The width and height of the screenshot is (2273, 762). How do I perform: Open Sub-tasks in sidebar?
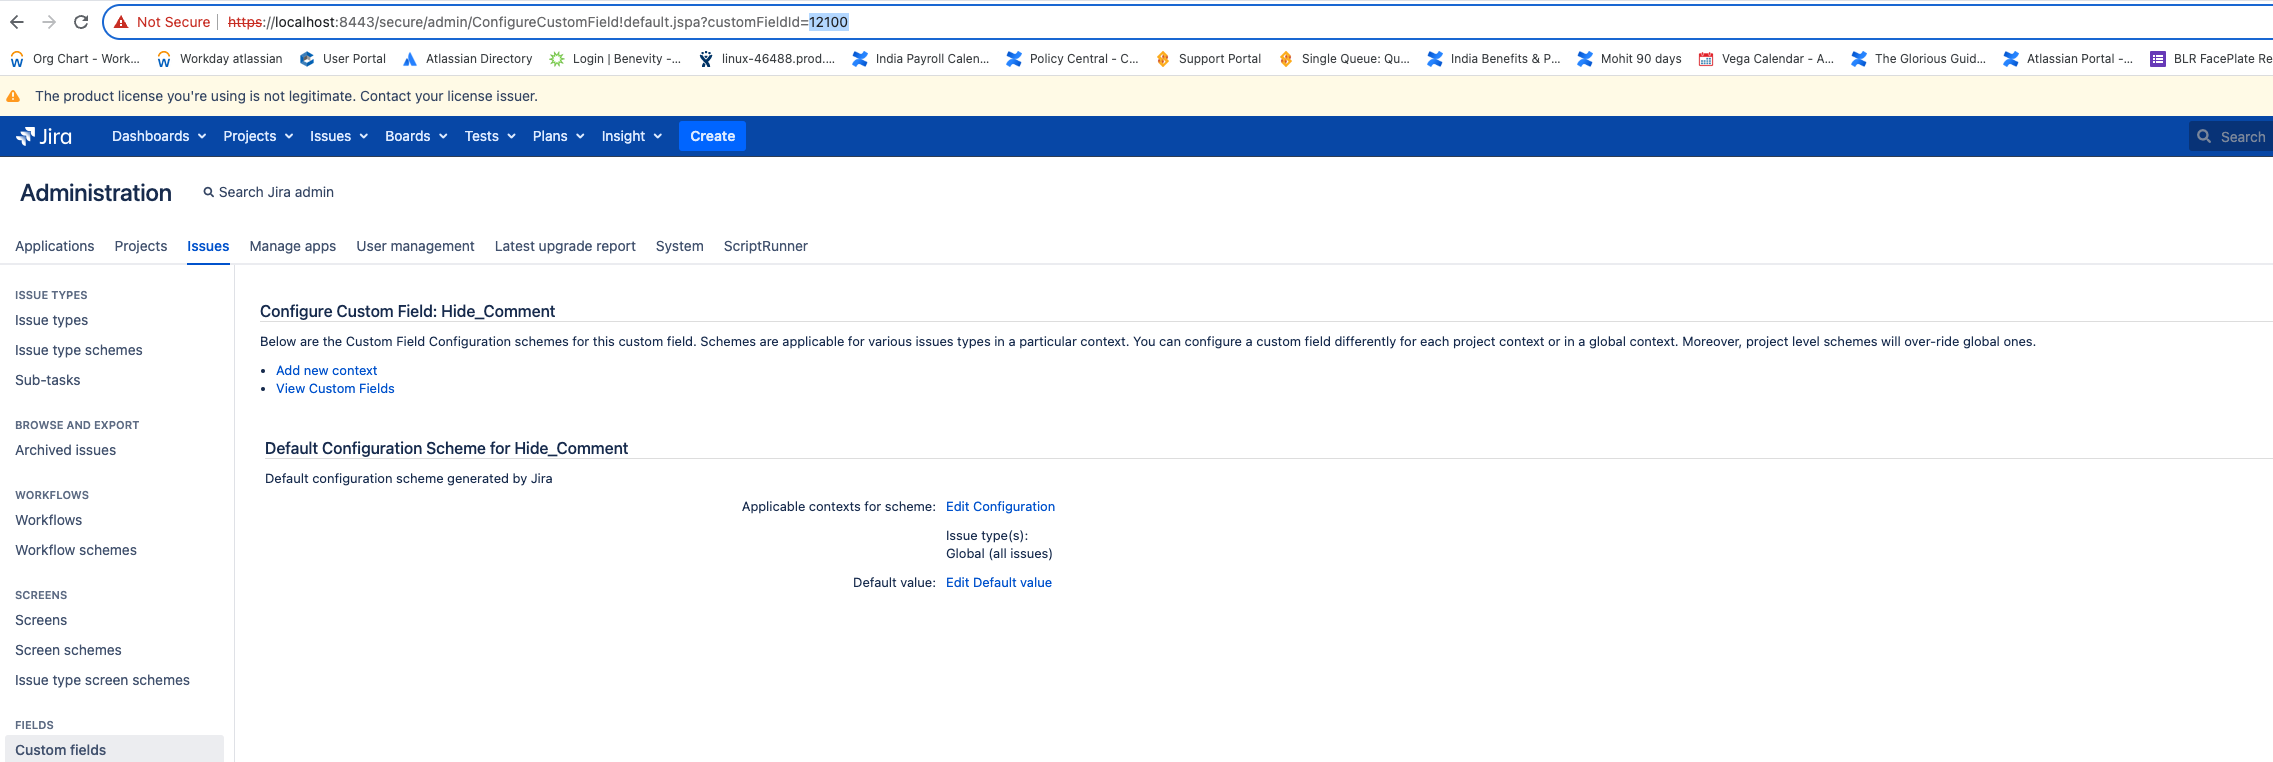pyautogui.click(x=48, y=380)
